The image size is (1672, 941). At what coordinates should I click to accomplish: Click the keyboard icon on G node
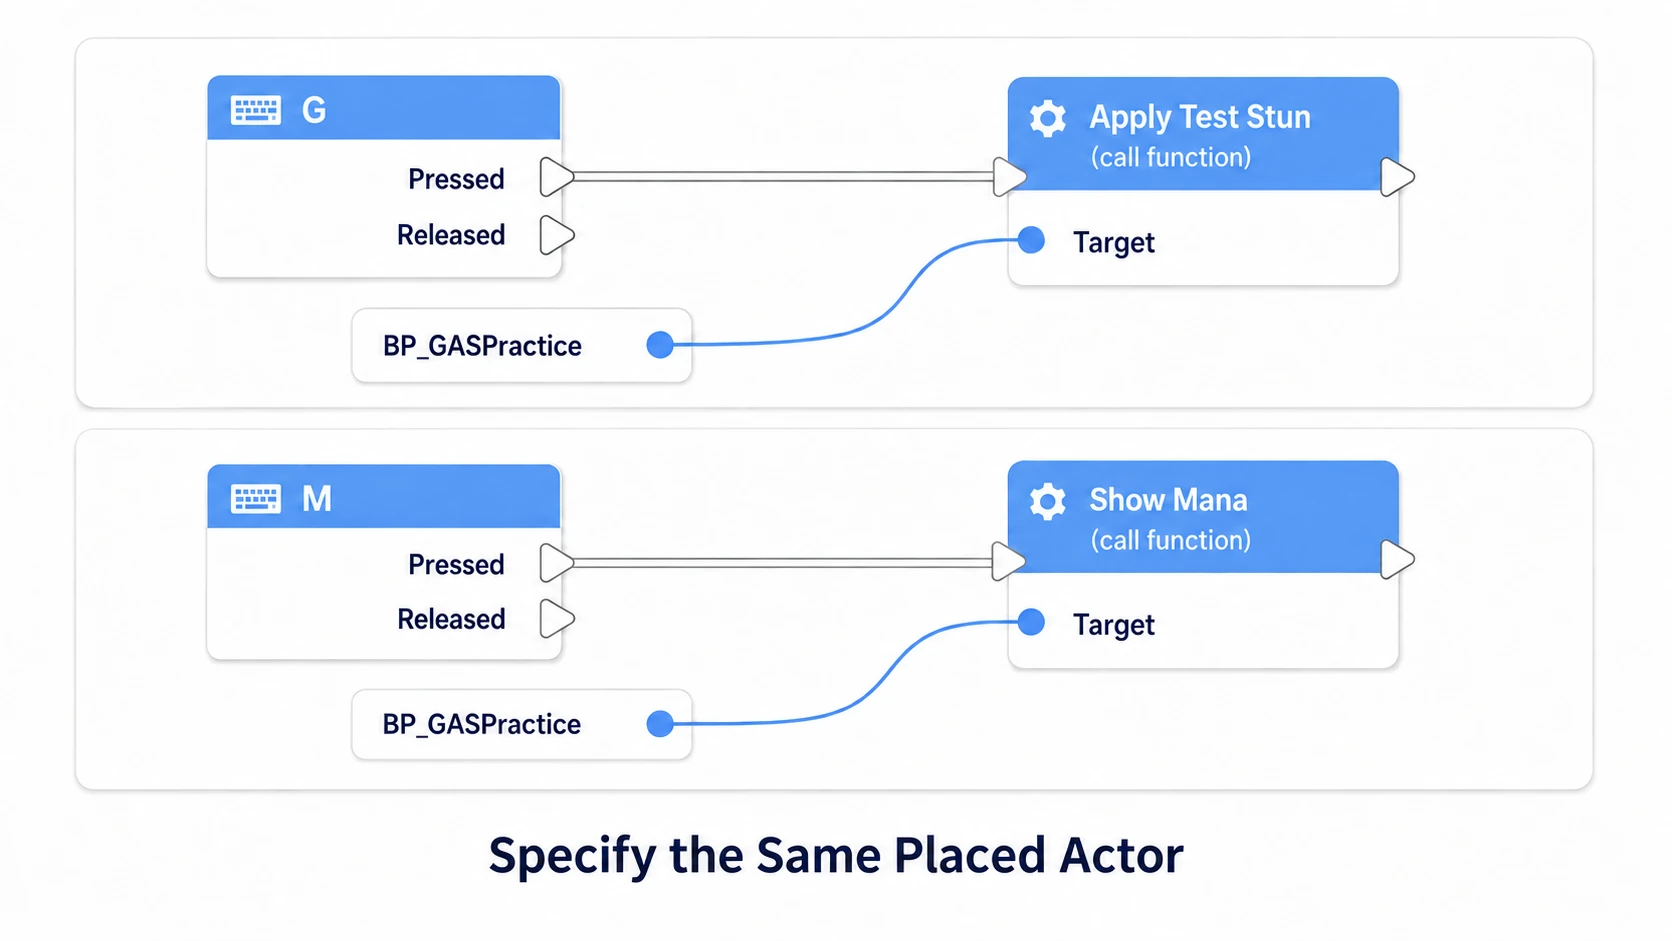(256, 110)
